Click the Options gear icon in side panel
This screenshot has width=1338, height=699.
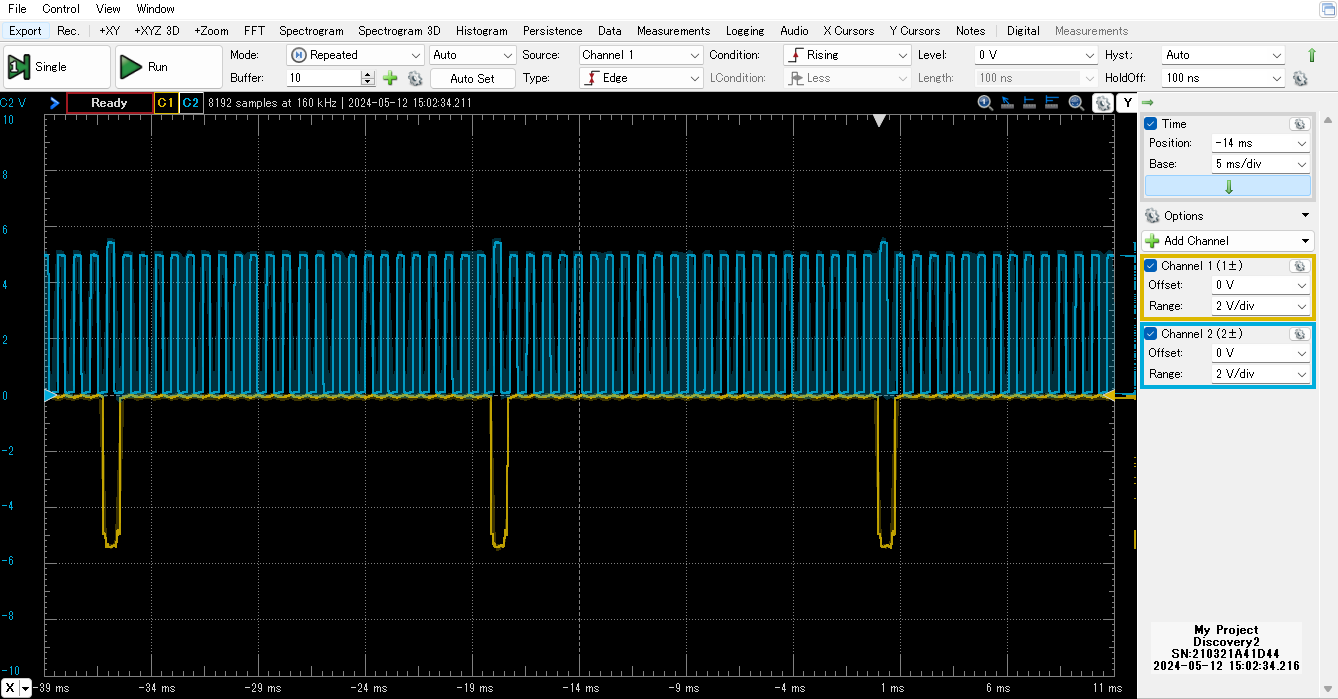1152,216
